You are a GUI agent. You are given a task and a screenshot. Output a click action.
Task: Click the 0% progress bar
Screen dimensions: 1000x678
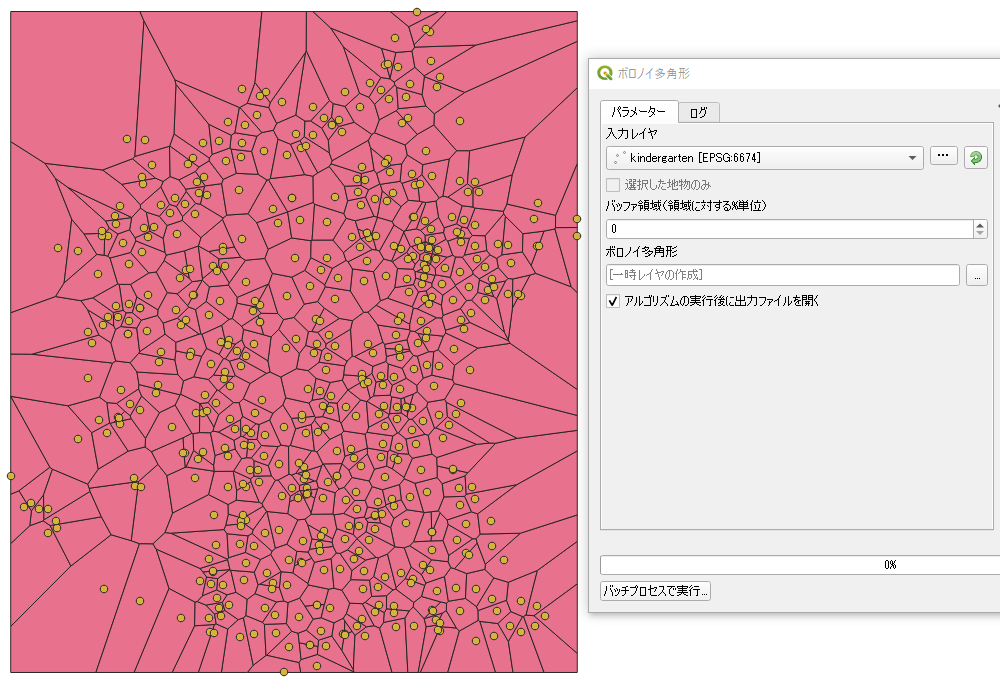pyautogui.click(x=800, y=564)
